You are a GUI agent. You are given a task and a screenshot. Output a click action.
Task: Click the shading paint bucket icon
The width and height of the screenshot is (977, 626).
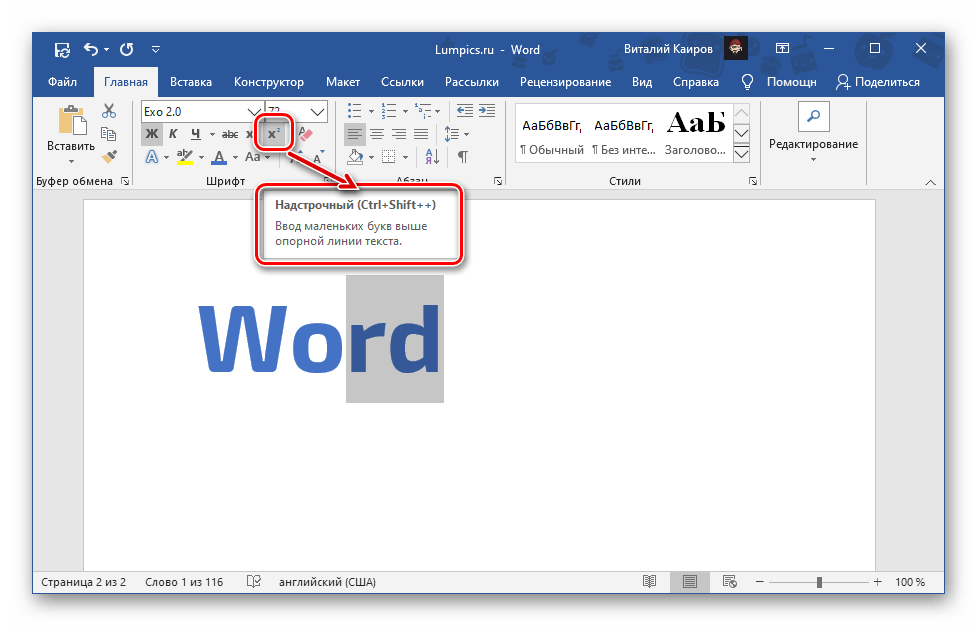(355, 157)
